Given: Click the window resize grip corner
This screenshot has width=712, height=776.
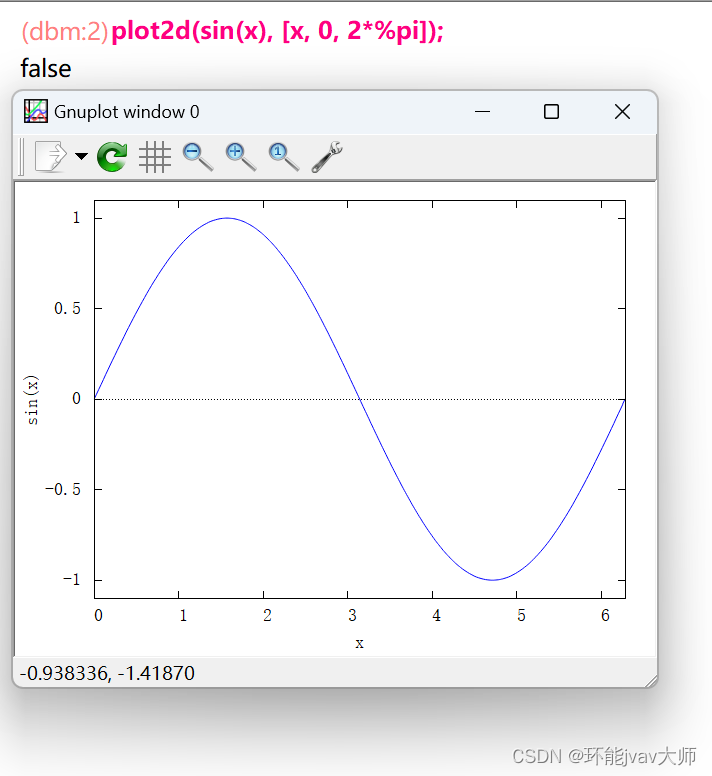Looking at the screenshot, I should pyautogui.click(x=651, y=681).
